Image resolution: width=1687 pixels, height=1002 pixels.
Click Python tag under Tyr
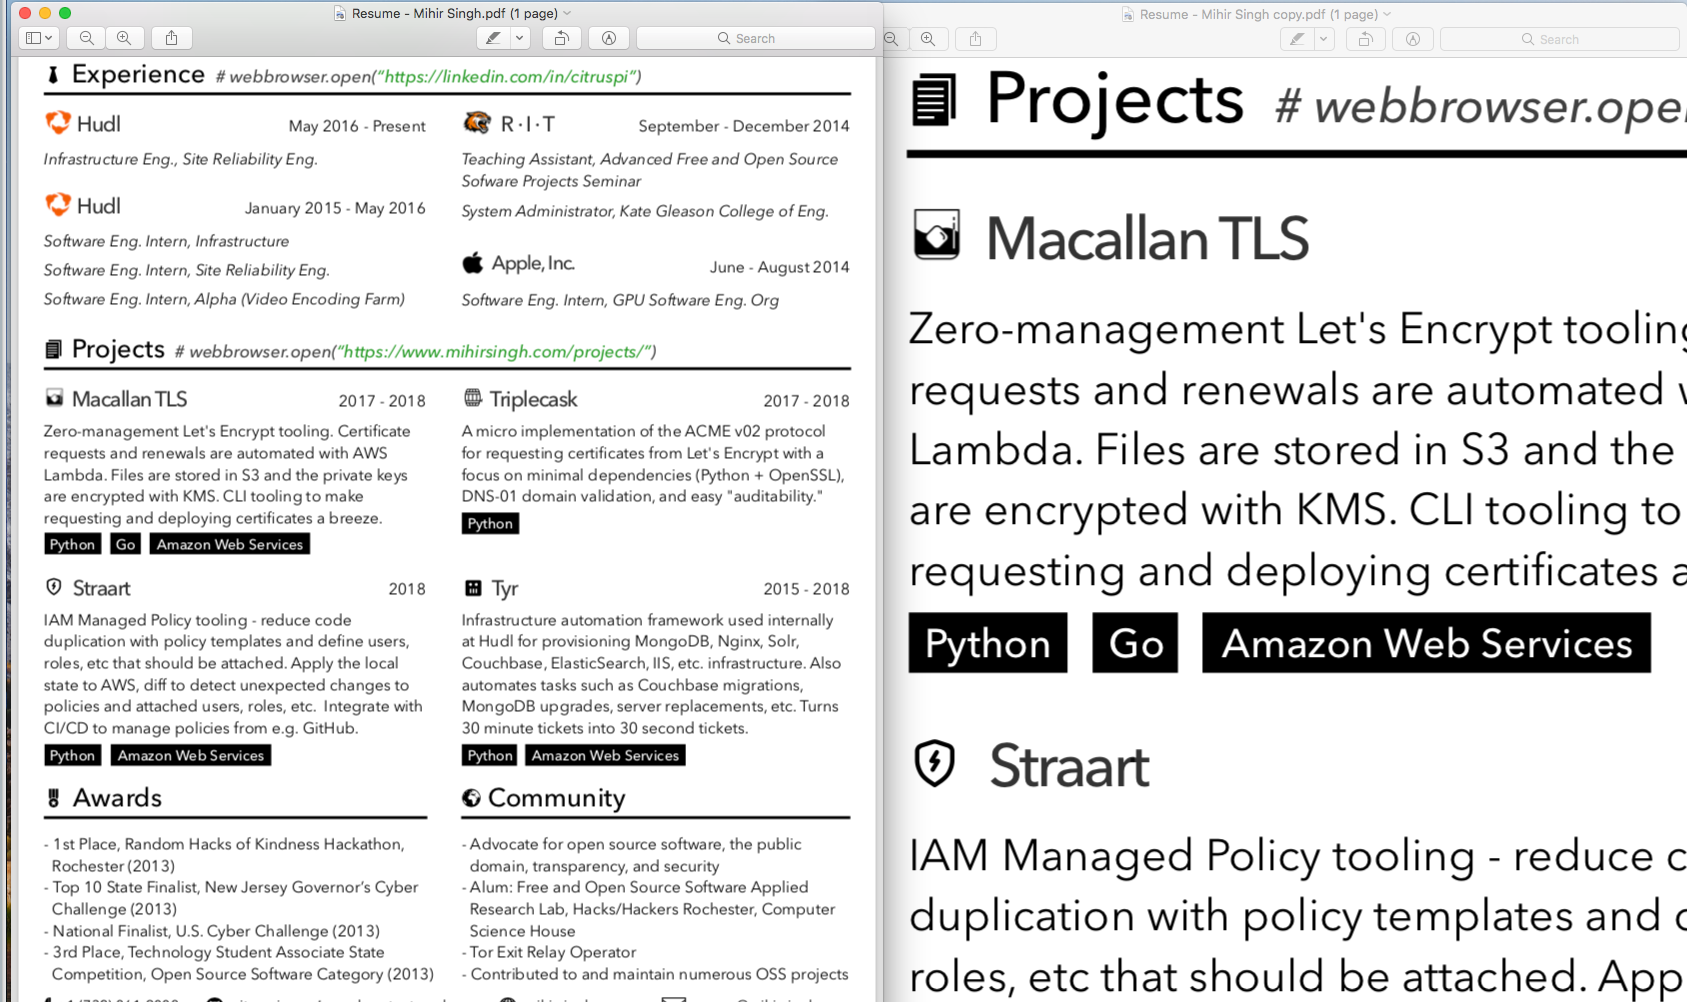click(x=490, y=755)
